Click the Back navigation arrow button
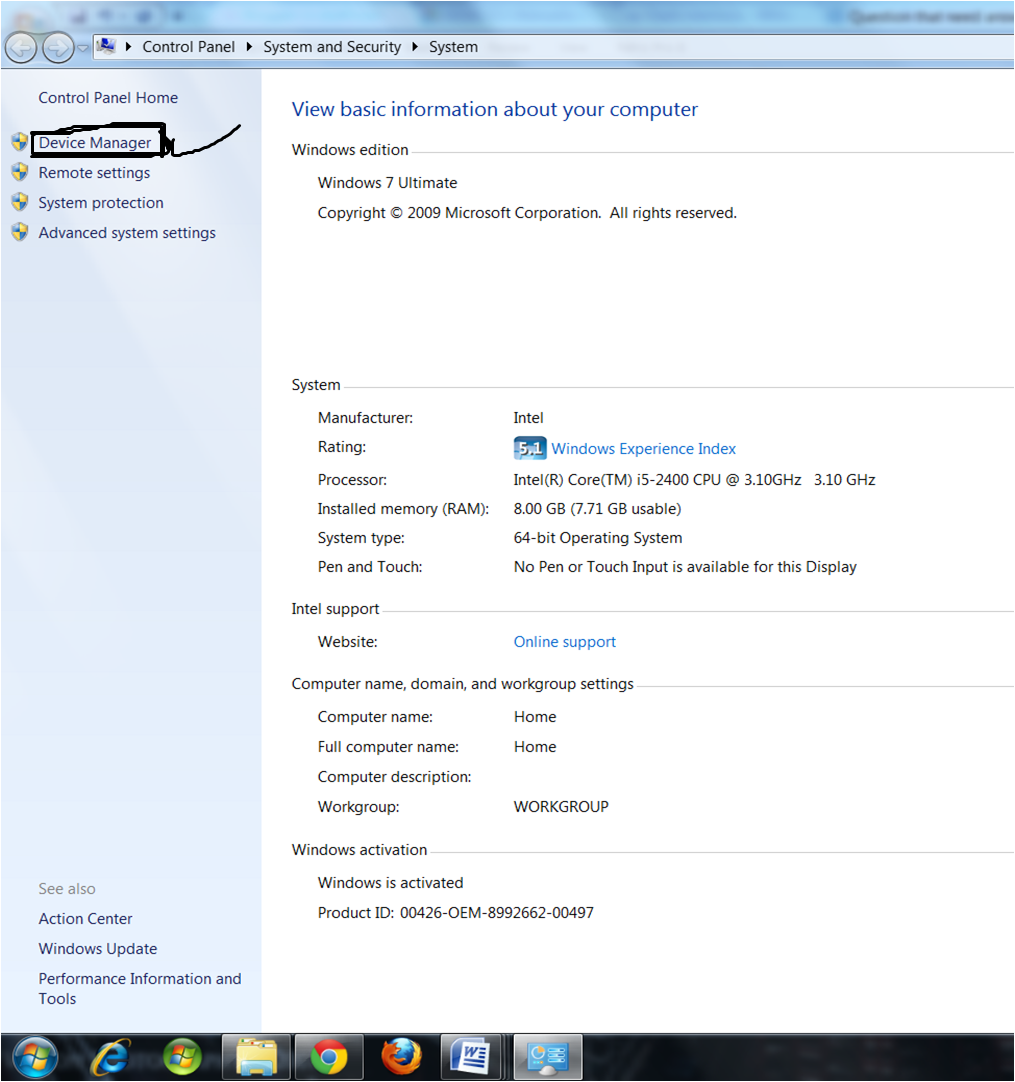This screenshot has height=1082, width=1015. 21,48
